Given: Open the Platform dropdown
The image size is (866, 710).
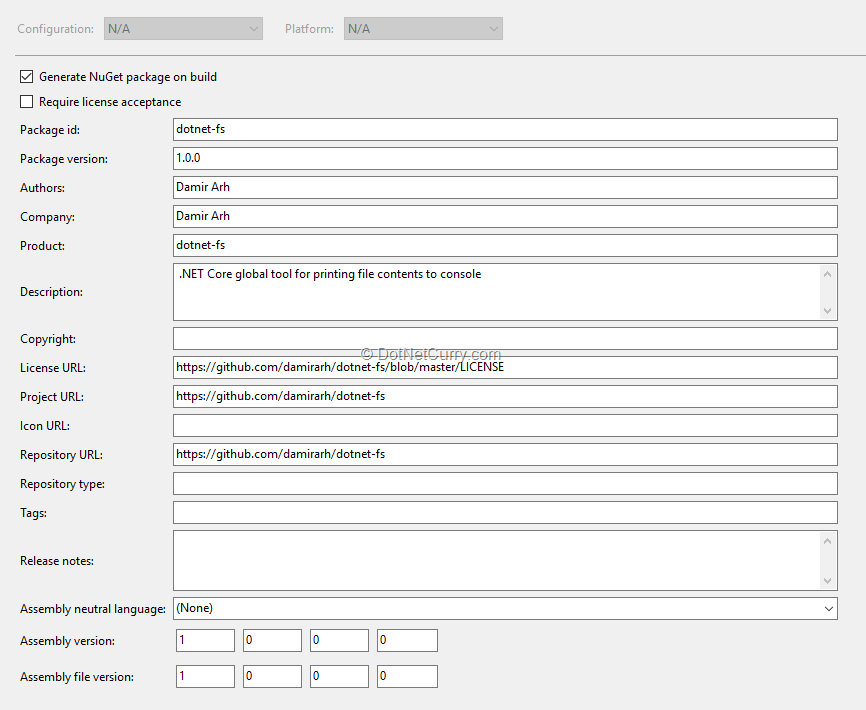Looking at the screenshot, I should tap(423, 29).
